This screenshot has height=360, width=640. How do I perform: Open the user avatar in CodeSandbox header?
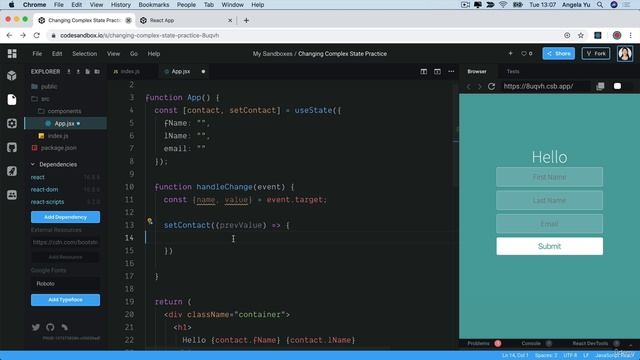pyautogui.click(x=625, y=53)
